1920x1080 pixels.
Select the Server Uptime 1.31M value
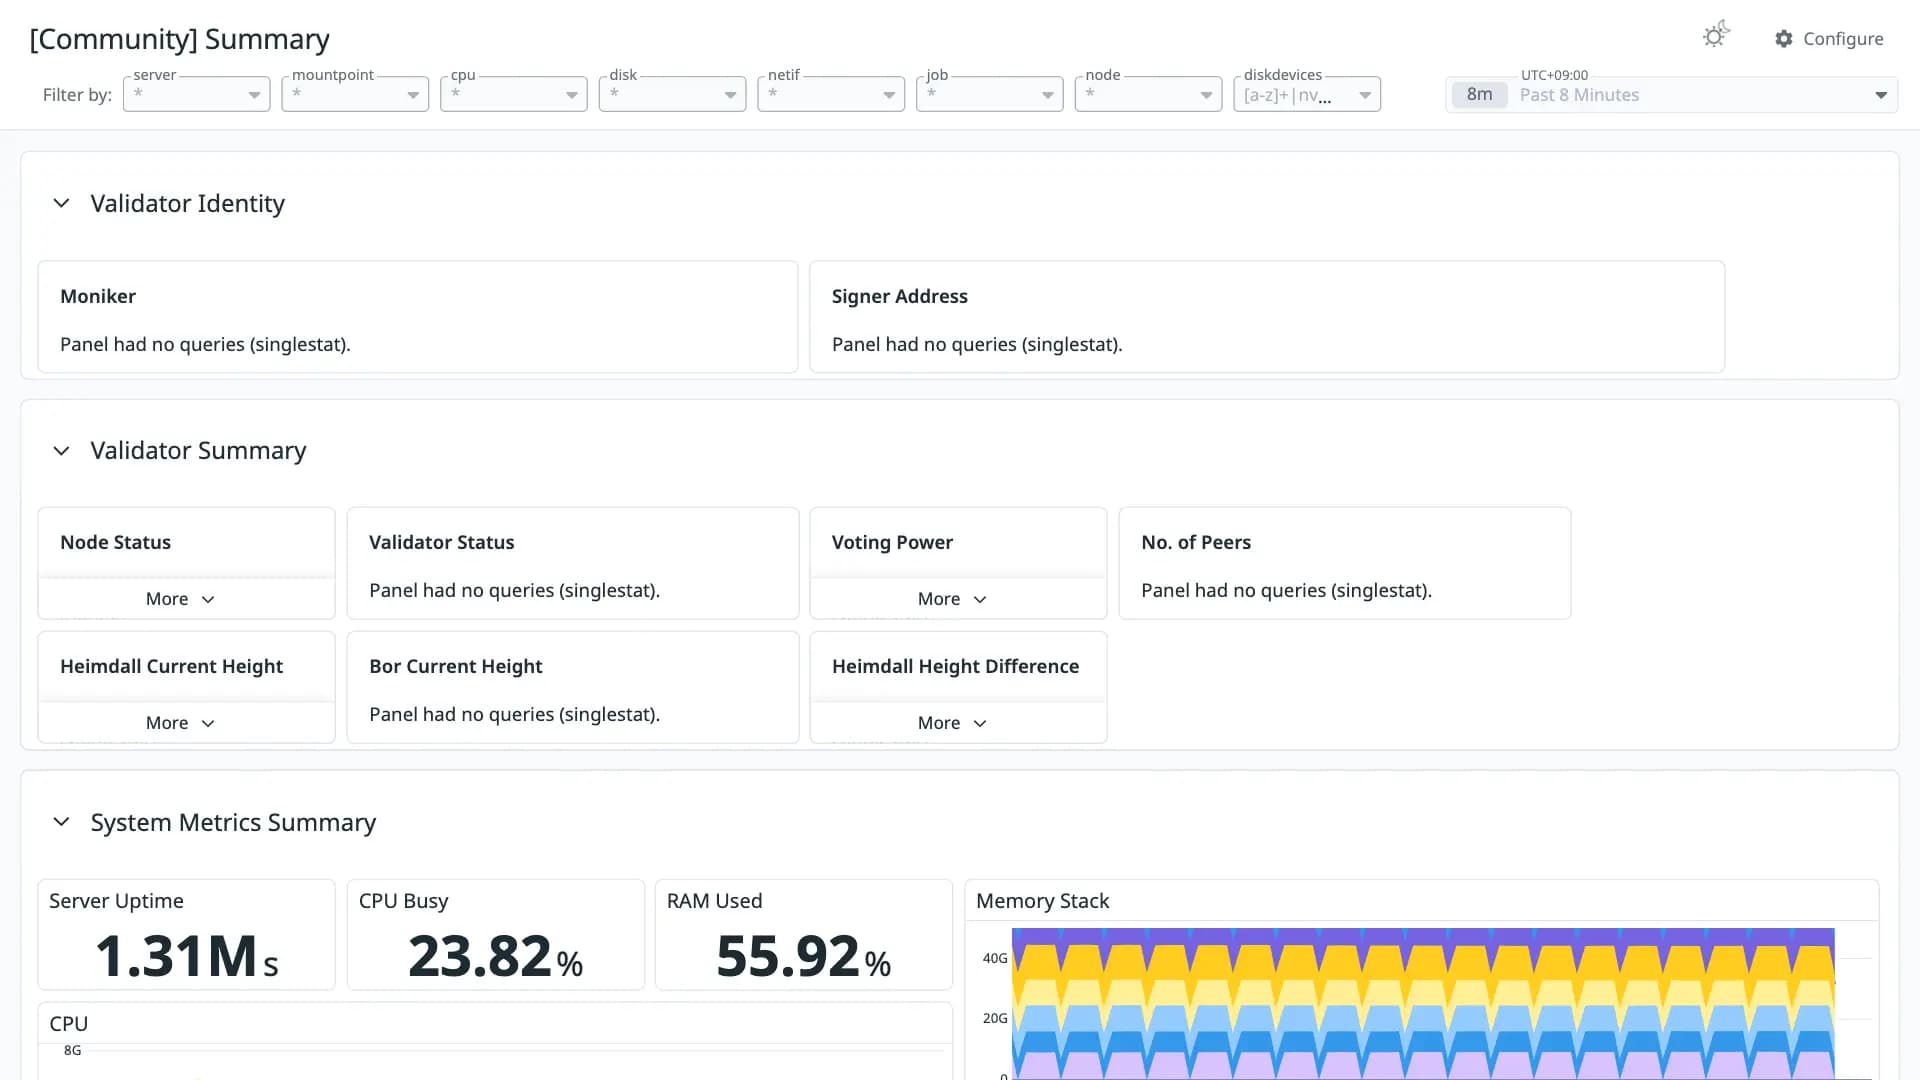(x=187, y=956)
